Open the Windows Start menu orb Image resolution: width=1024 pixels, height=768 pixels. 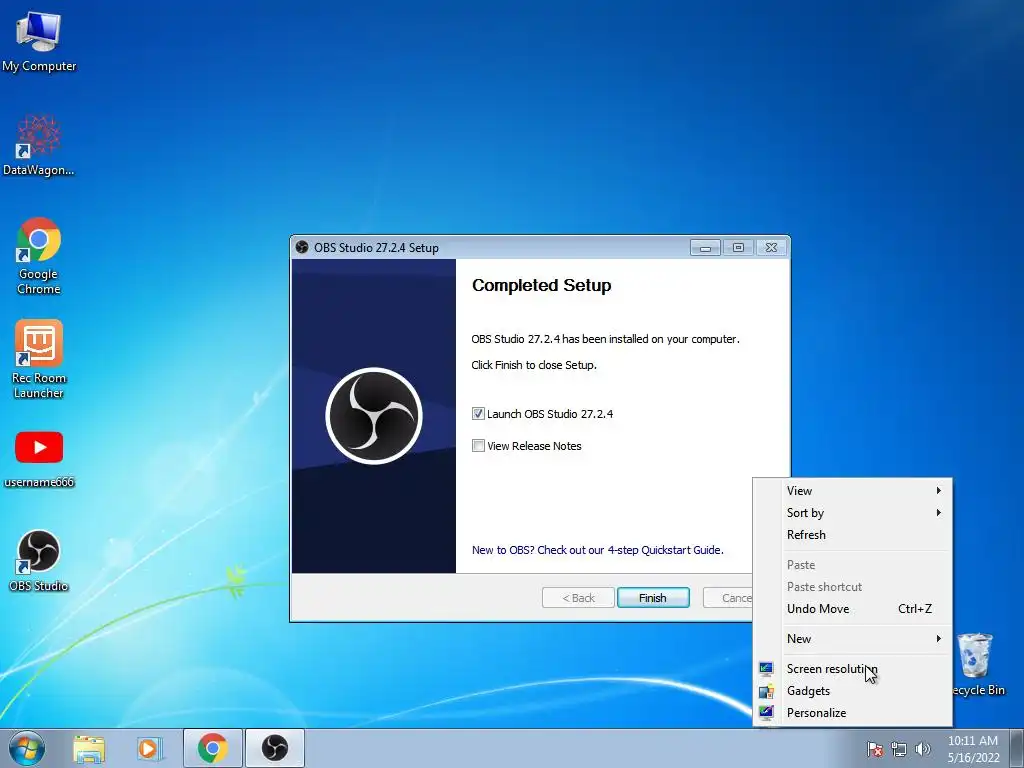(x=27, y=748)
